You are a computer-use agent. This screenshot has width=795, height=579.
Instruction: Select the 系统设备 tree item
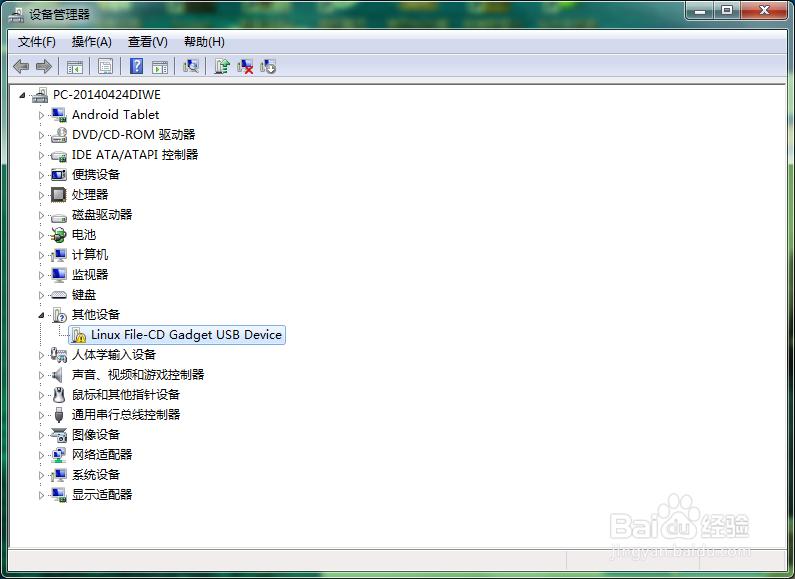pos(96,475)
